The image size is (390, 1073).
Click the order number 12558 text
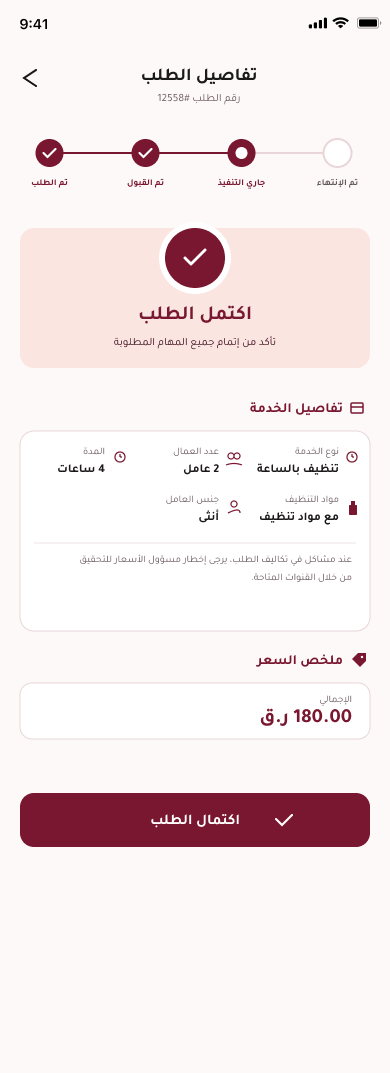pos(198,98)
